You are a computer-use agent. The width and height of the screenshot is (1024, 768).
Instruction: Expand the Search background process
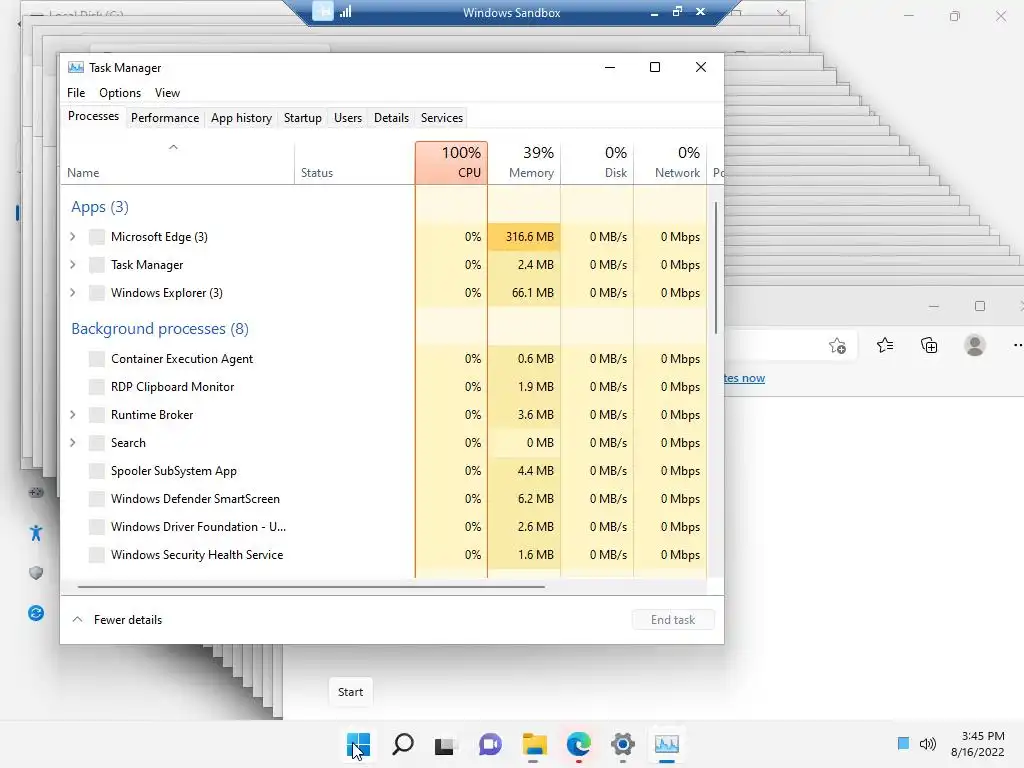tap(72, 443)
